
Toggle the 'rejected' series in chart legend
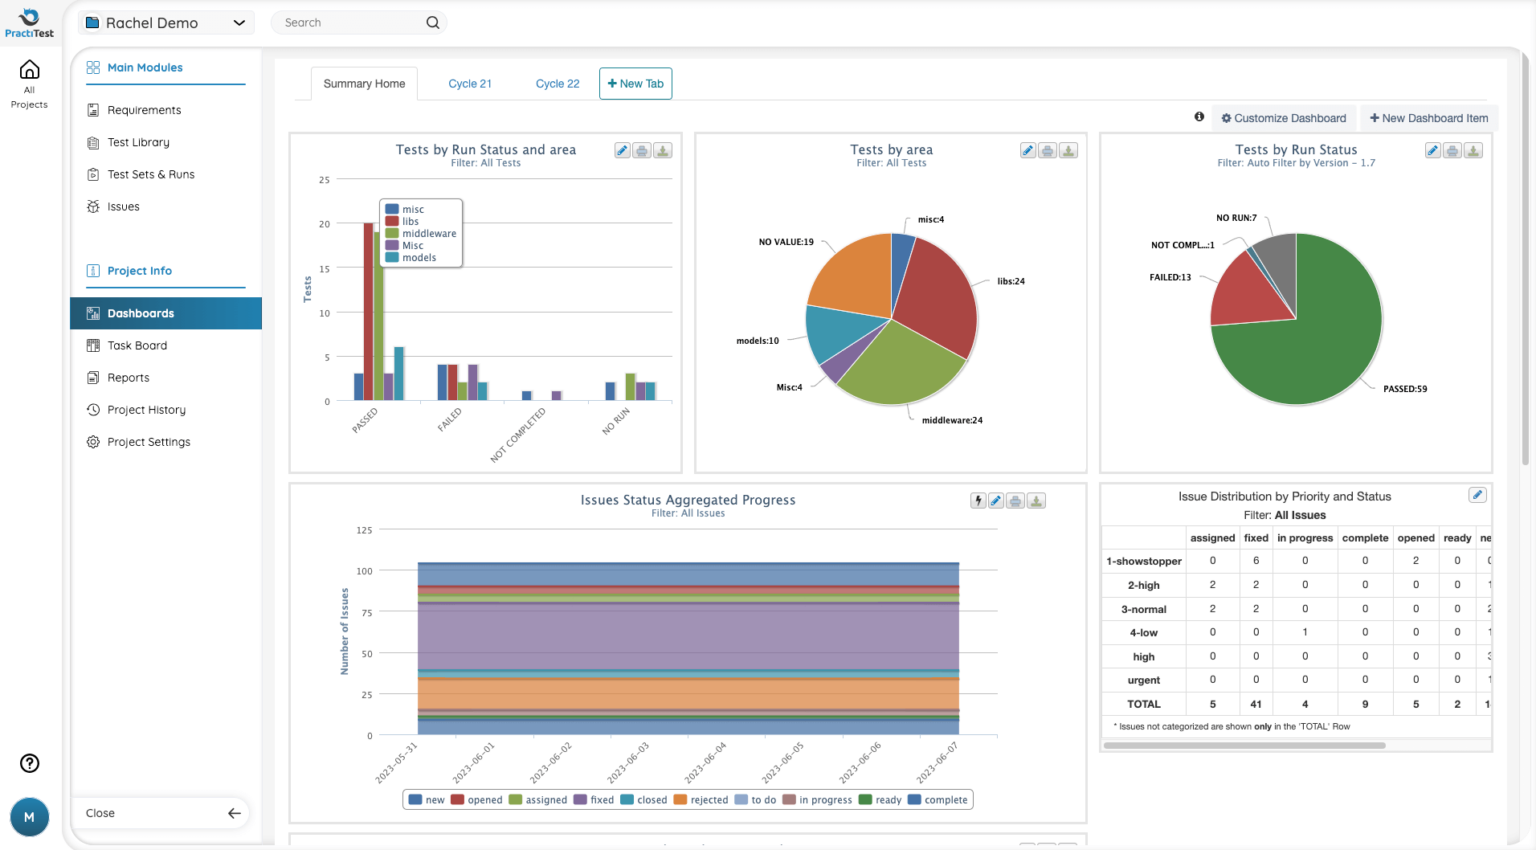click(701, 800)
